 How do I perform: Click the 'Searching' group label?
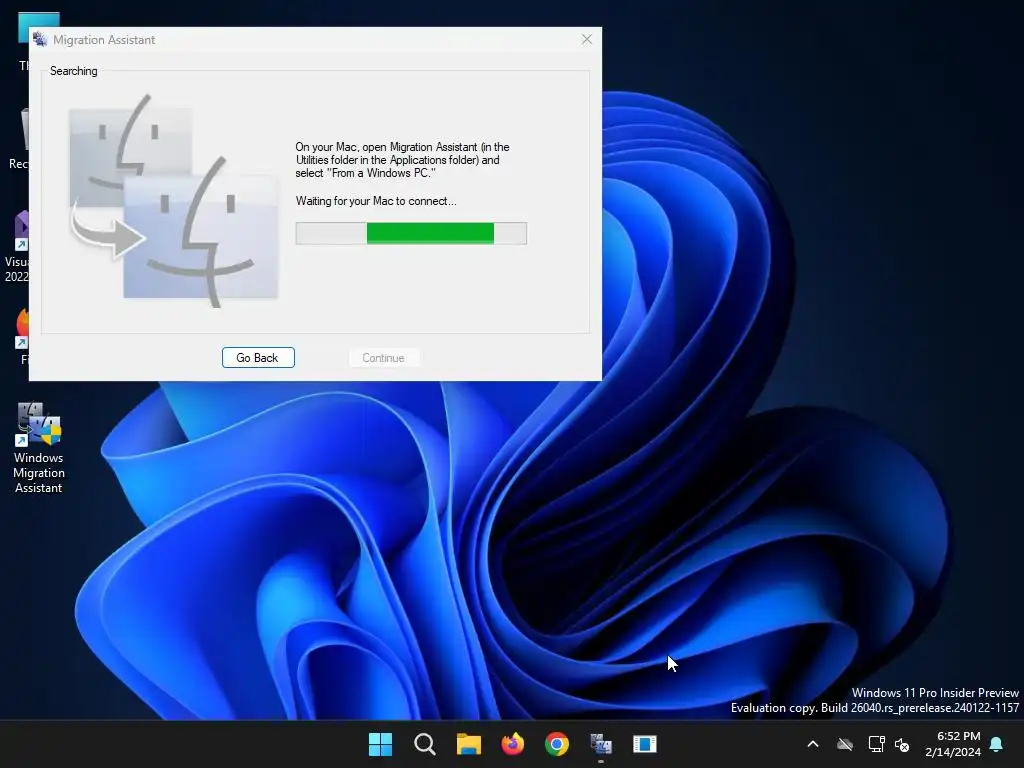pyautogui.click(x=74, y=71)
